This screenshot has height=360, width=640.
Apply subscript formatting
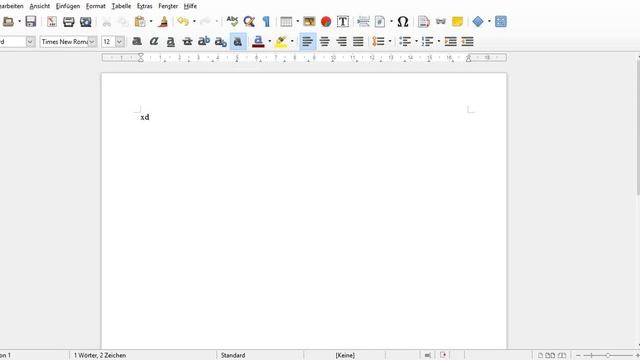pos(221,41)
